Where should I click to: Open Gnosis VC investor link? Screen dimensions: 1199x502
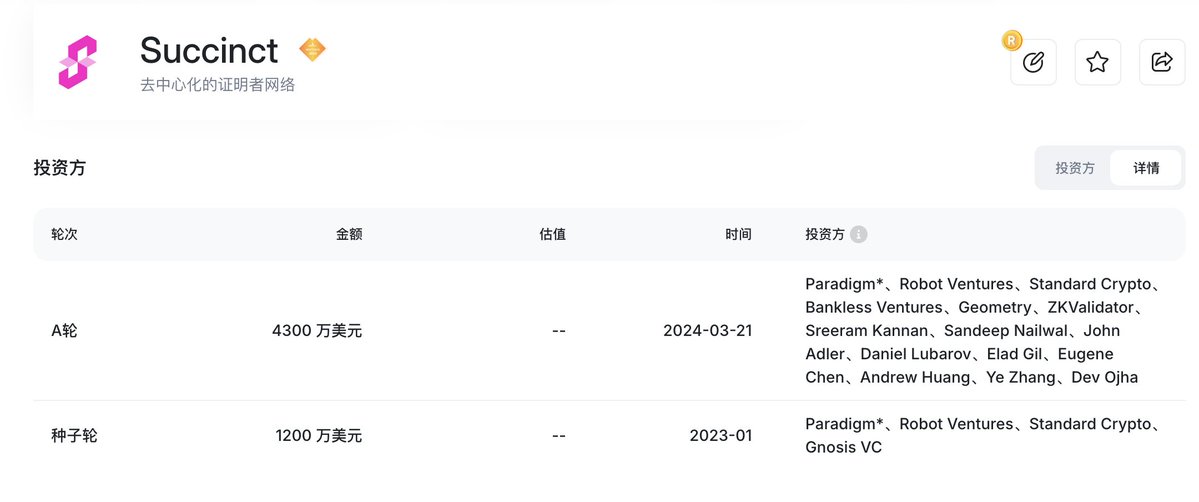click(843, 447)
